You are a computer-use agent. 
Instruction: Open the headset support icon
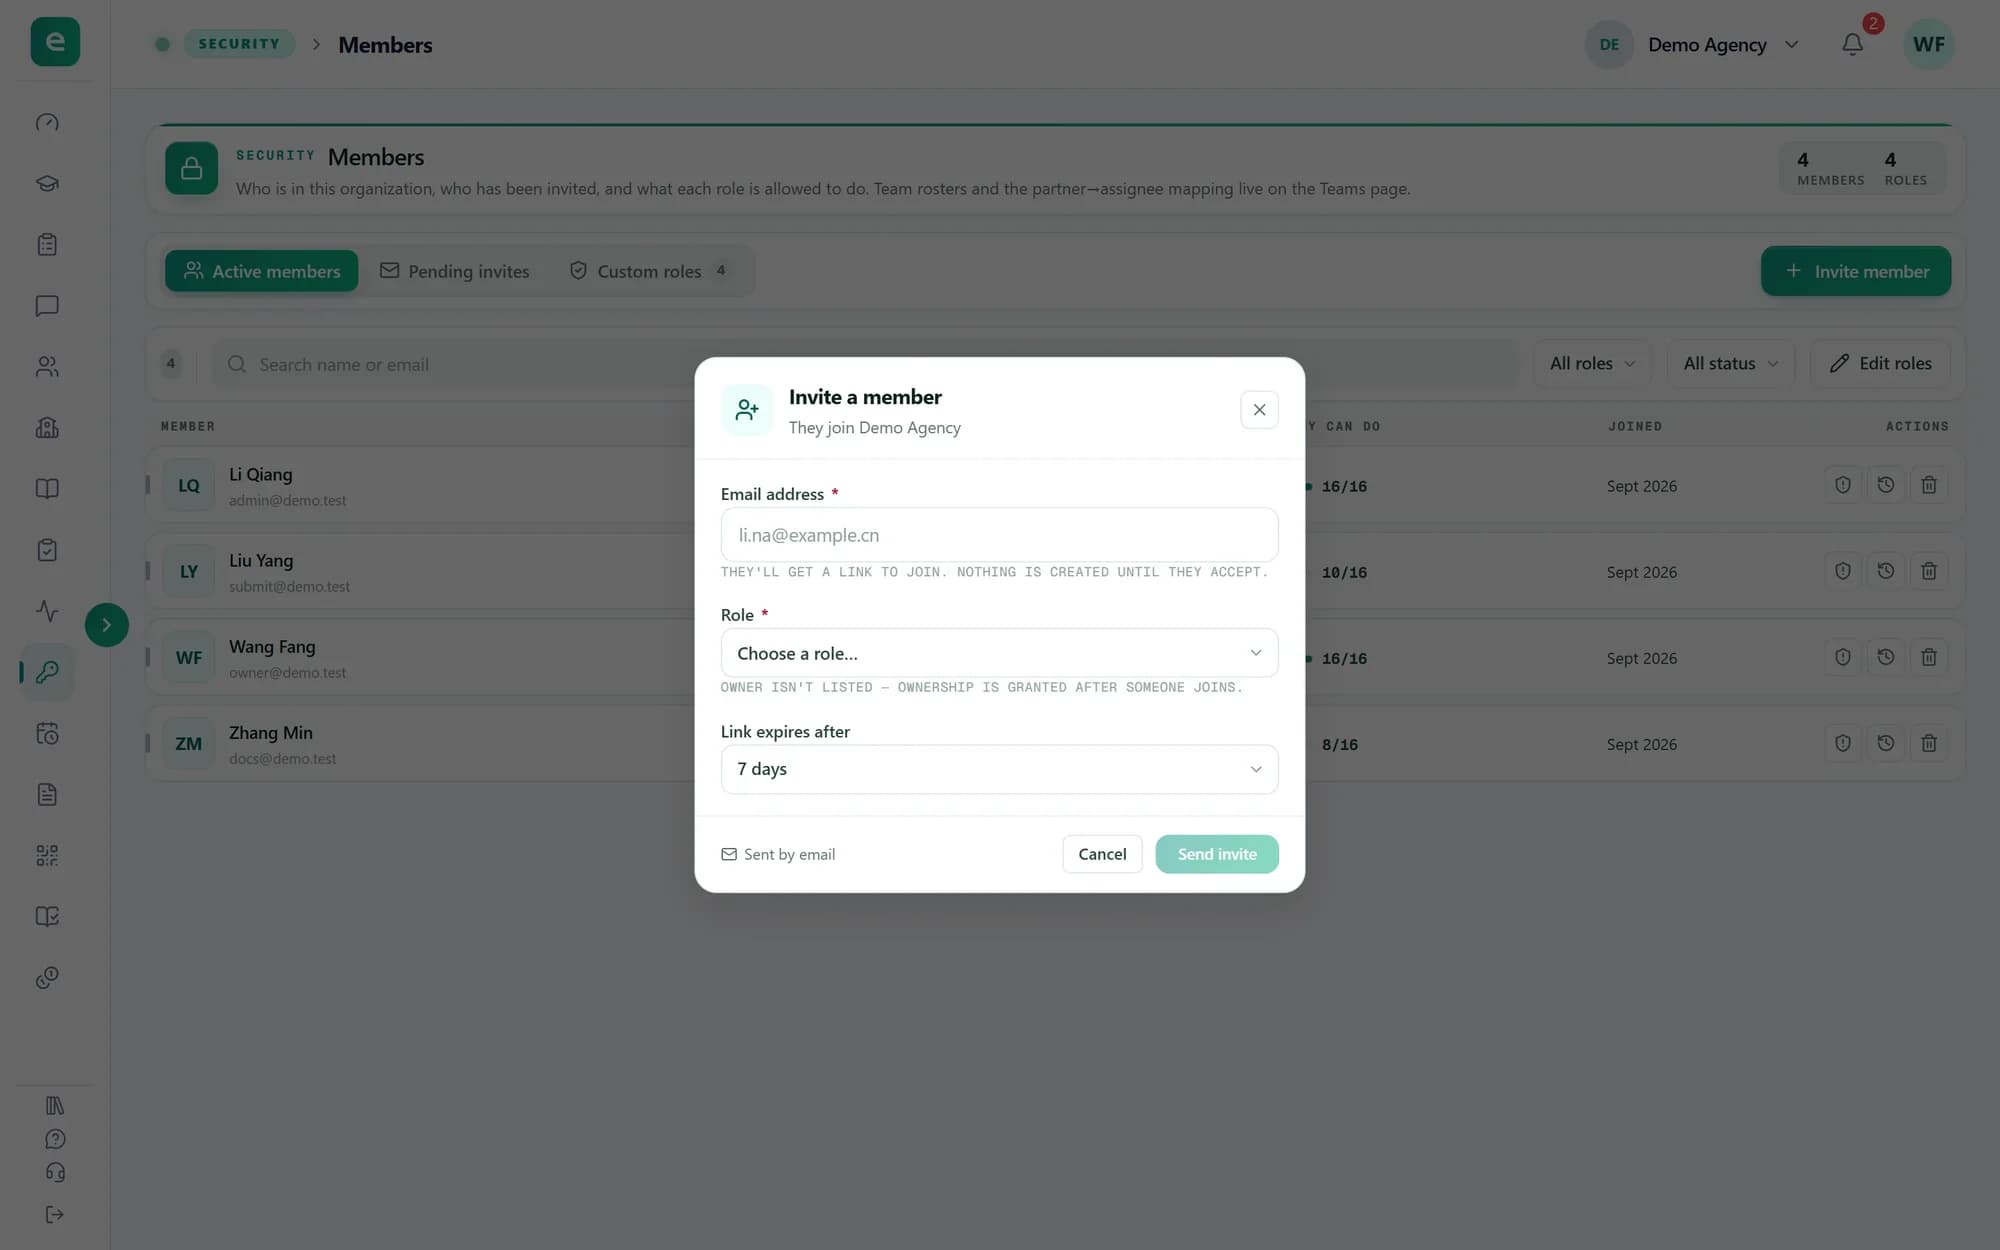click(55, 1172)
